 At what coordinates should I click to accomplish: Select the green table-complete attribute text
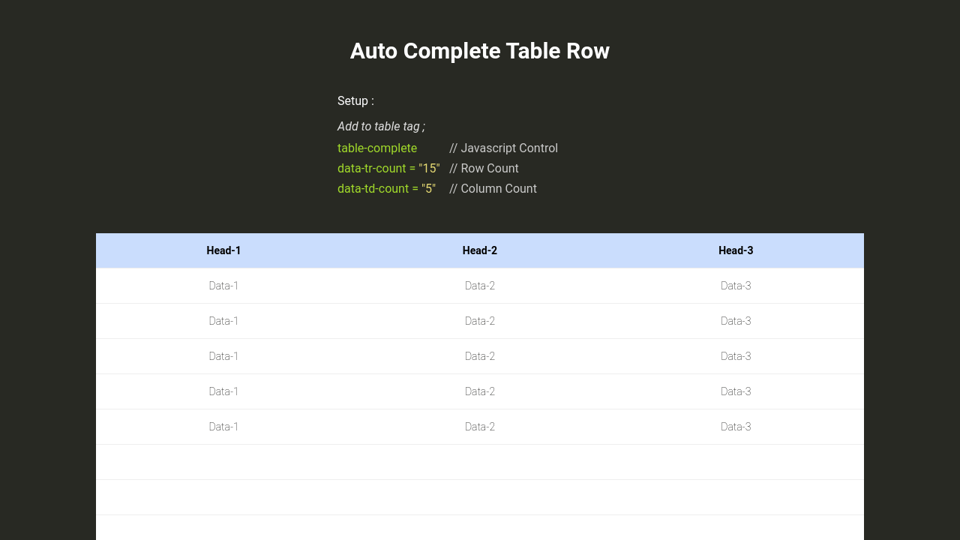(377, 148)
